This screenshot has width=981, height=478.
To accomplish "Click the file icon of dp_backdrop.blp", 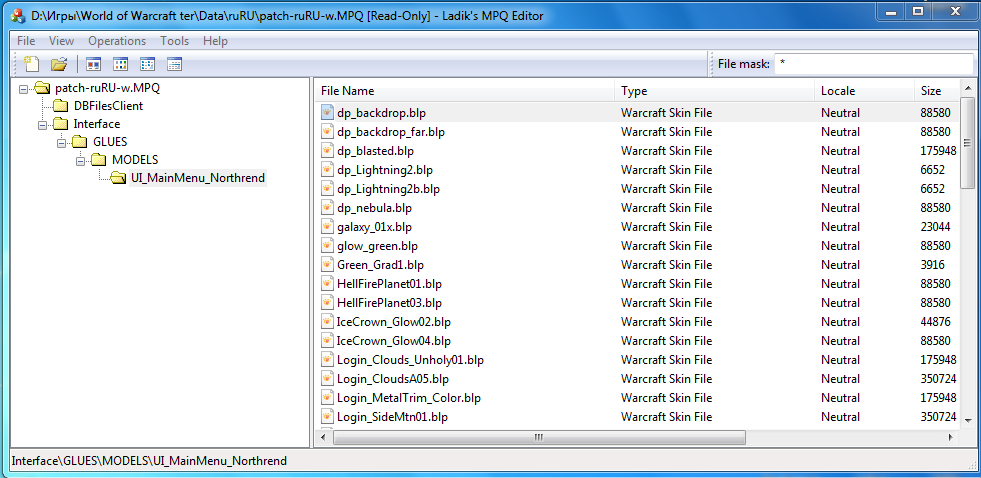I will tap(327, 113).
